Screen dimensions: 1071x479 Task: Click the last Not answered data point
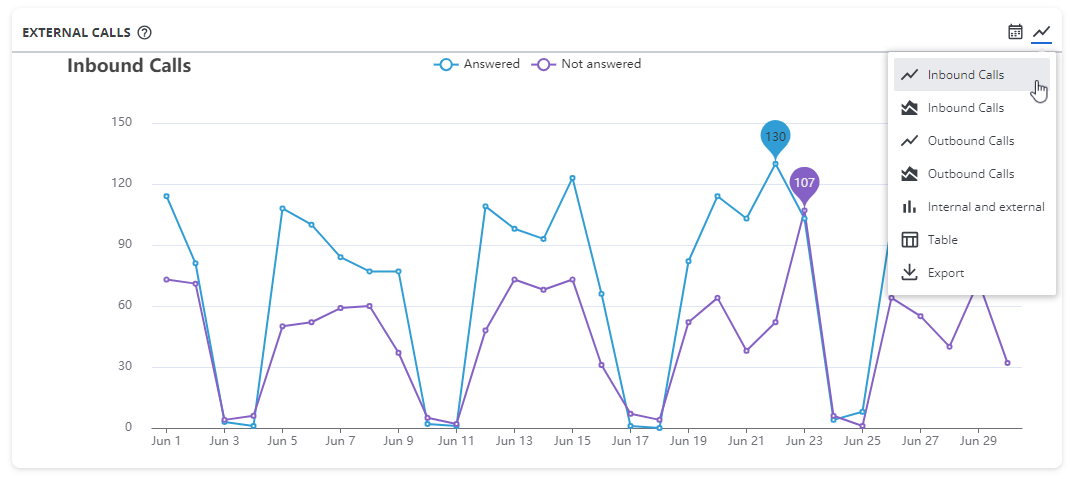tap(1007, 363)
